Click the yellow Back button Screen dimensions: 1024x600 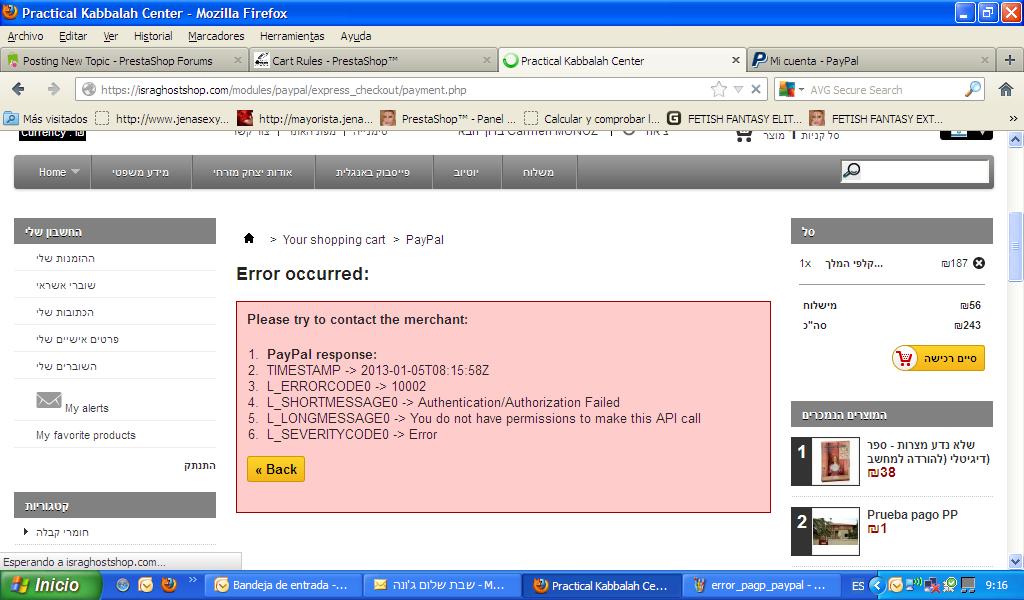(x=276, y=469)
